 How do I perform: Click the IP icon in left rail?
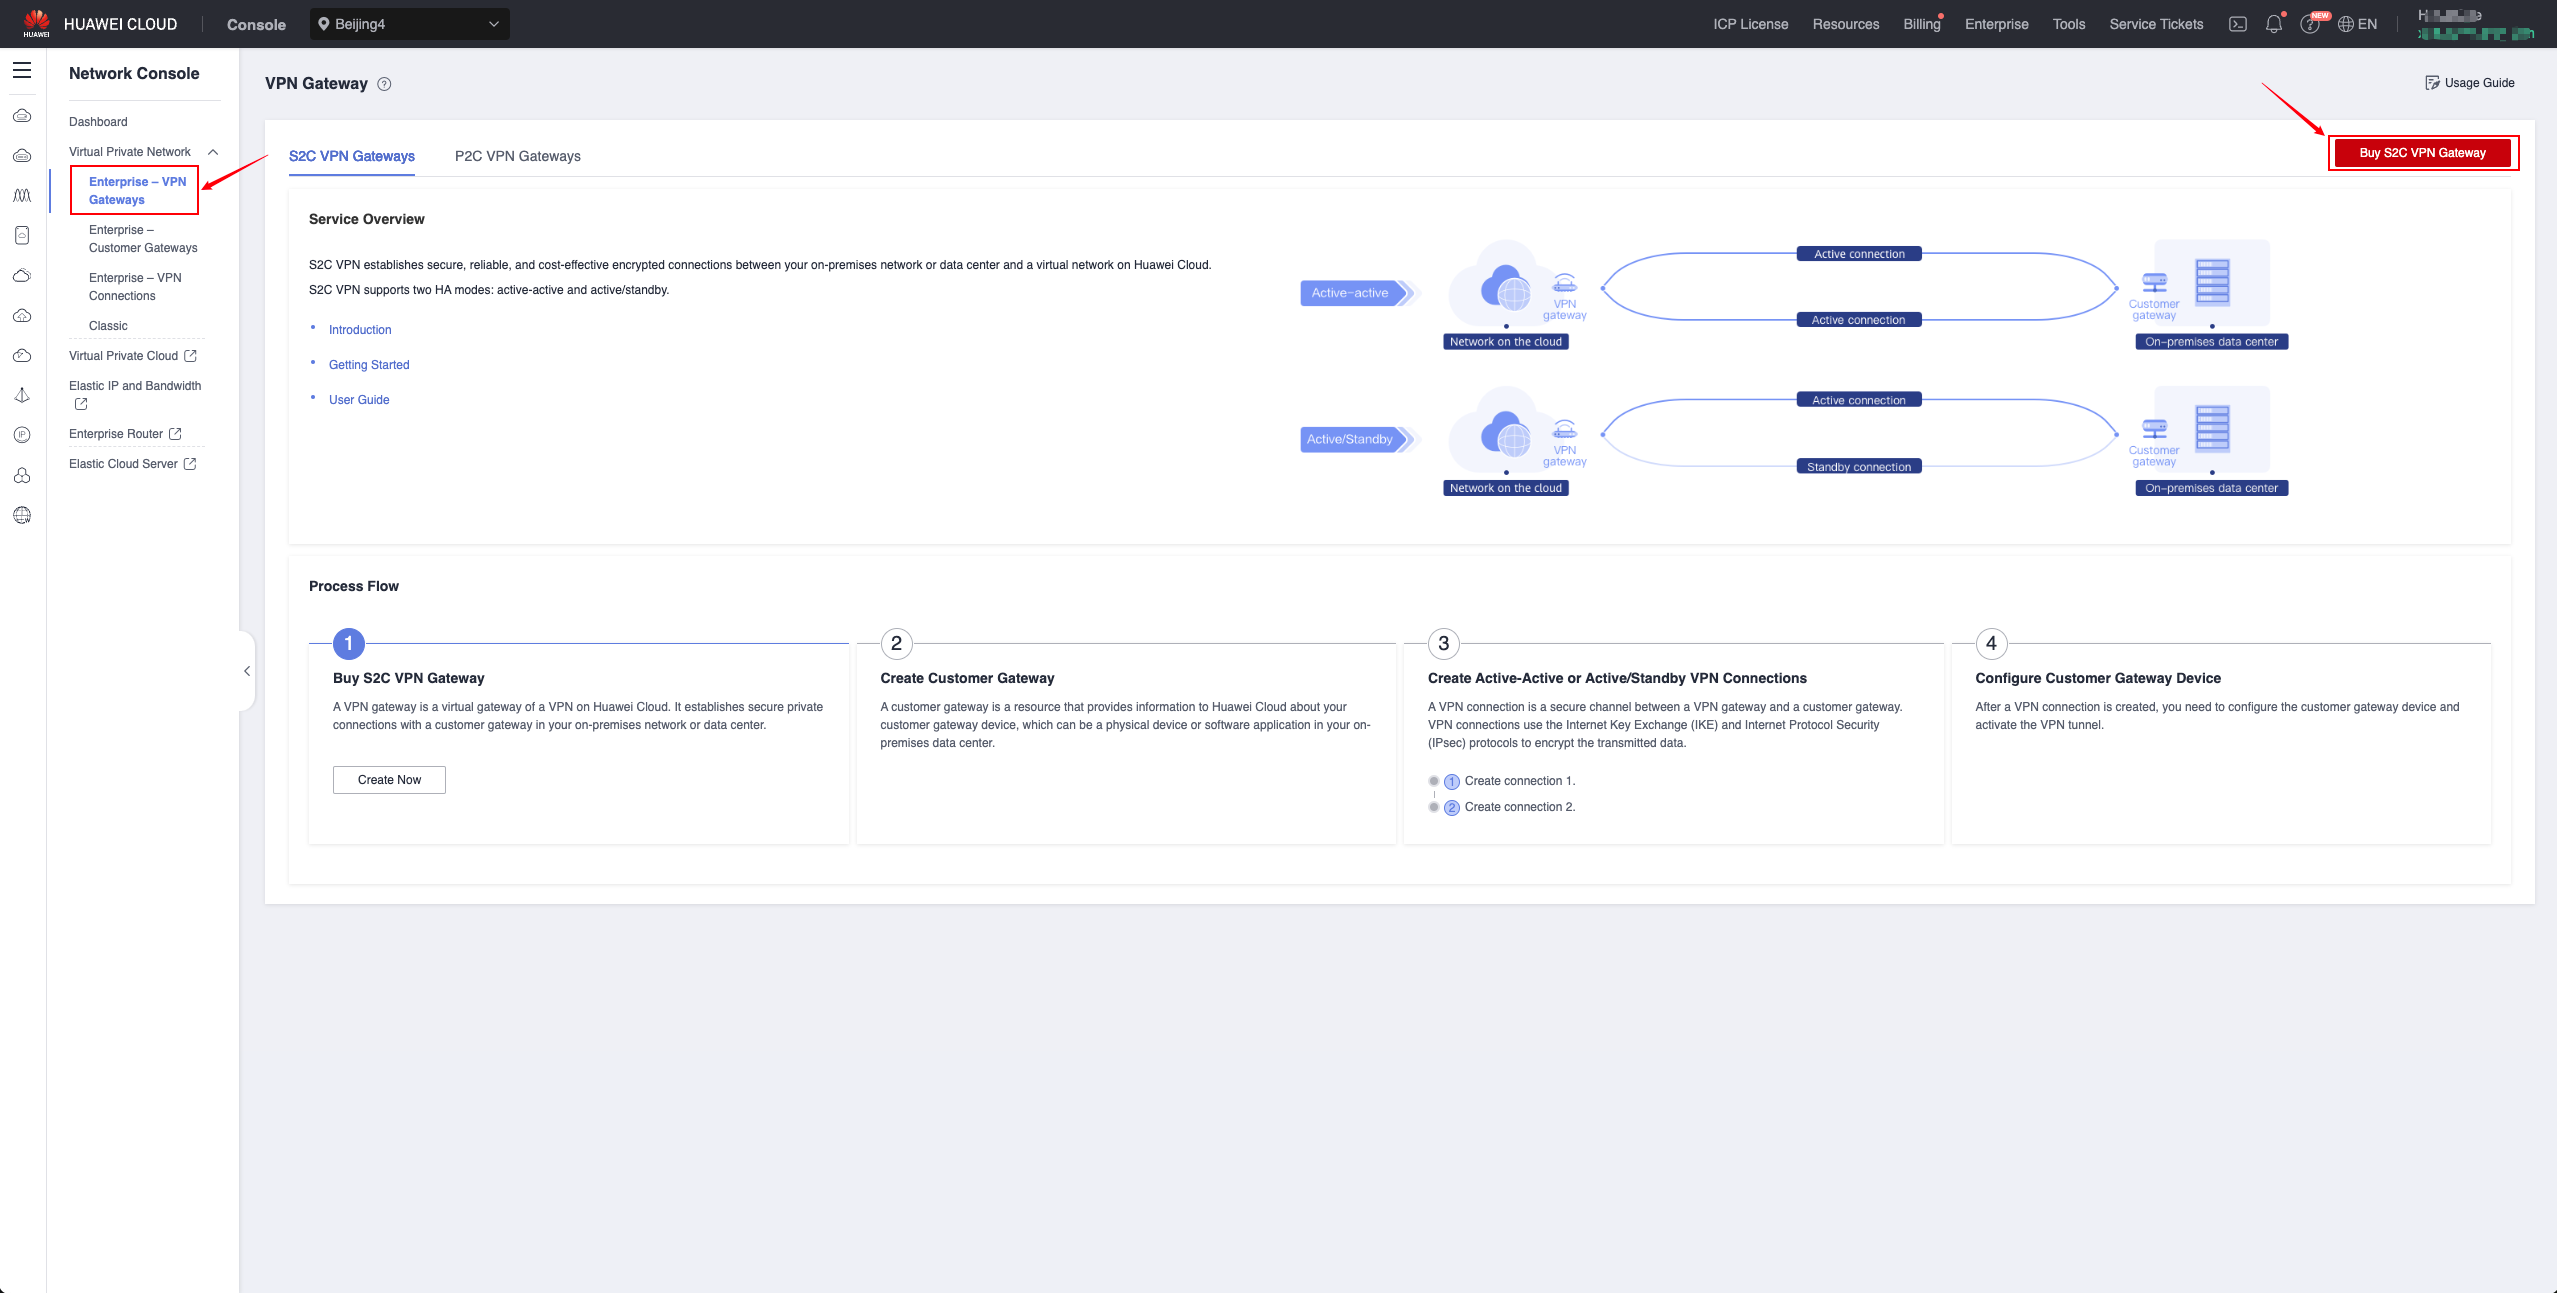click(x=22, y=435)
